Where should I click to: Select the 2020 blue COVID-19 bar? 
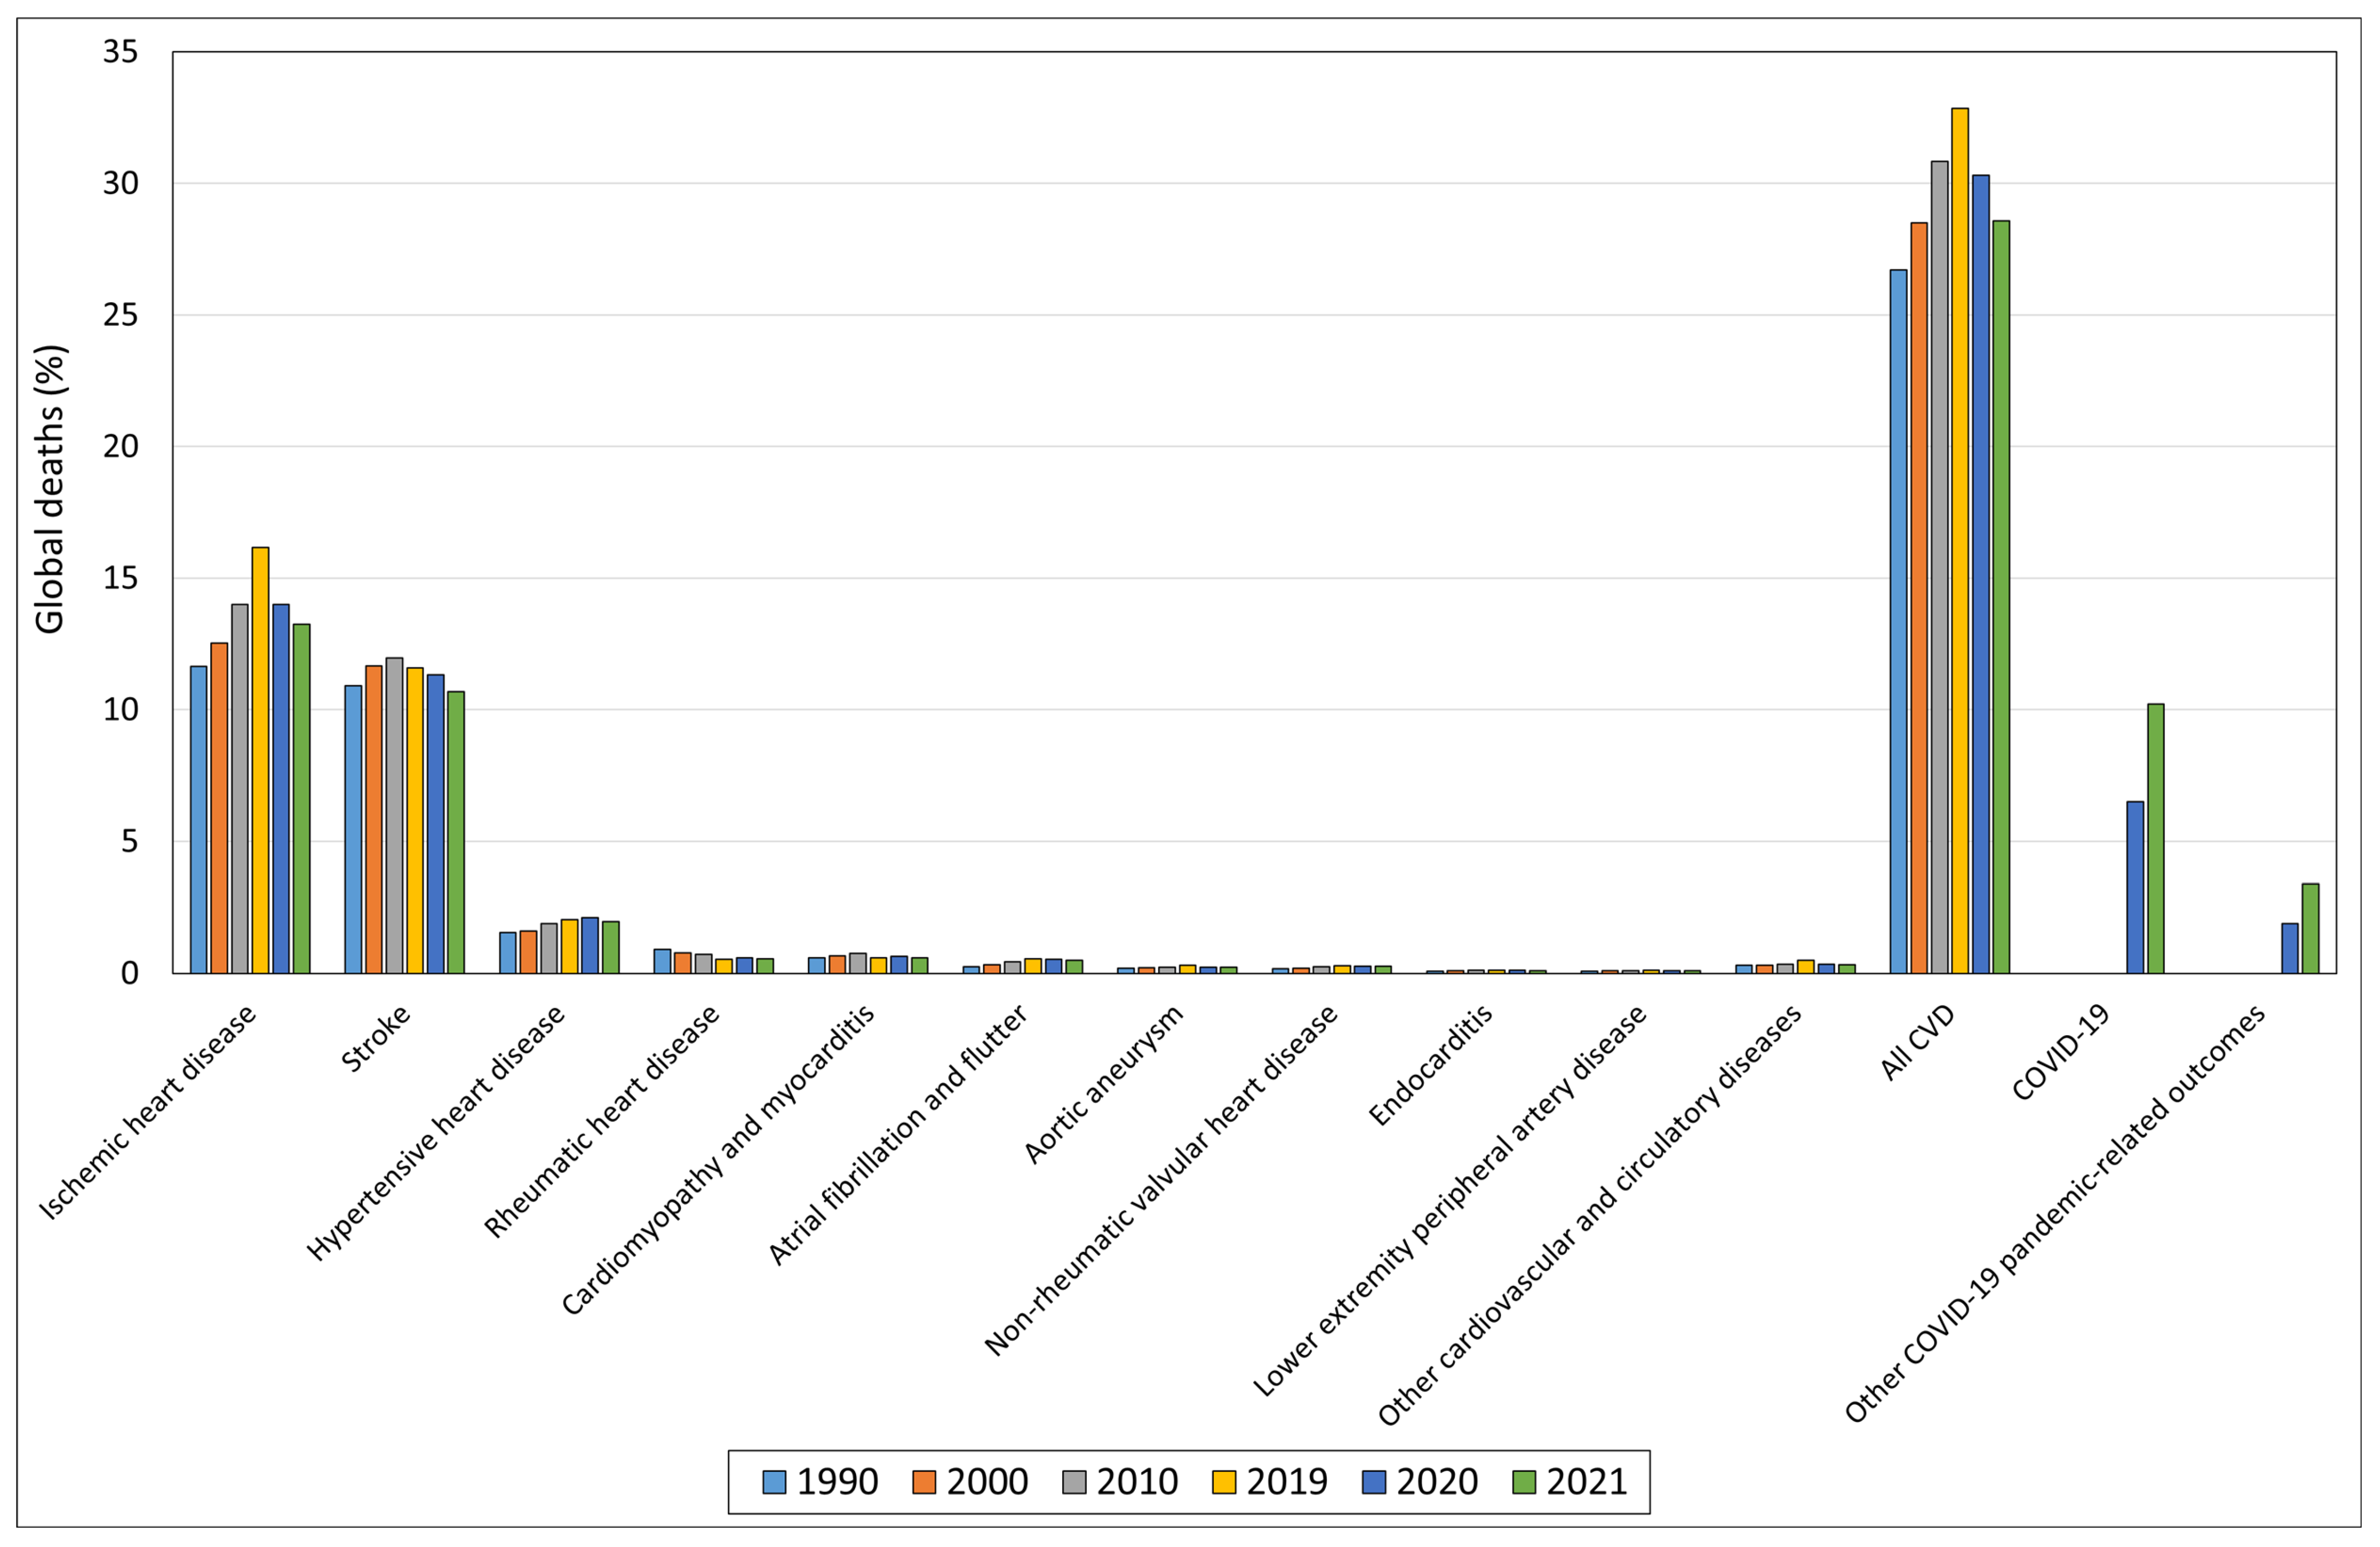click(2135, 887)
